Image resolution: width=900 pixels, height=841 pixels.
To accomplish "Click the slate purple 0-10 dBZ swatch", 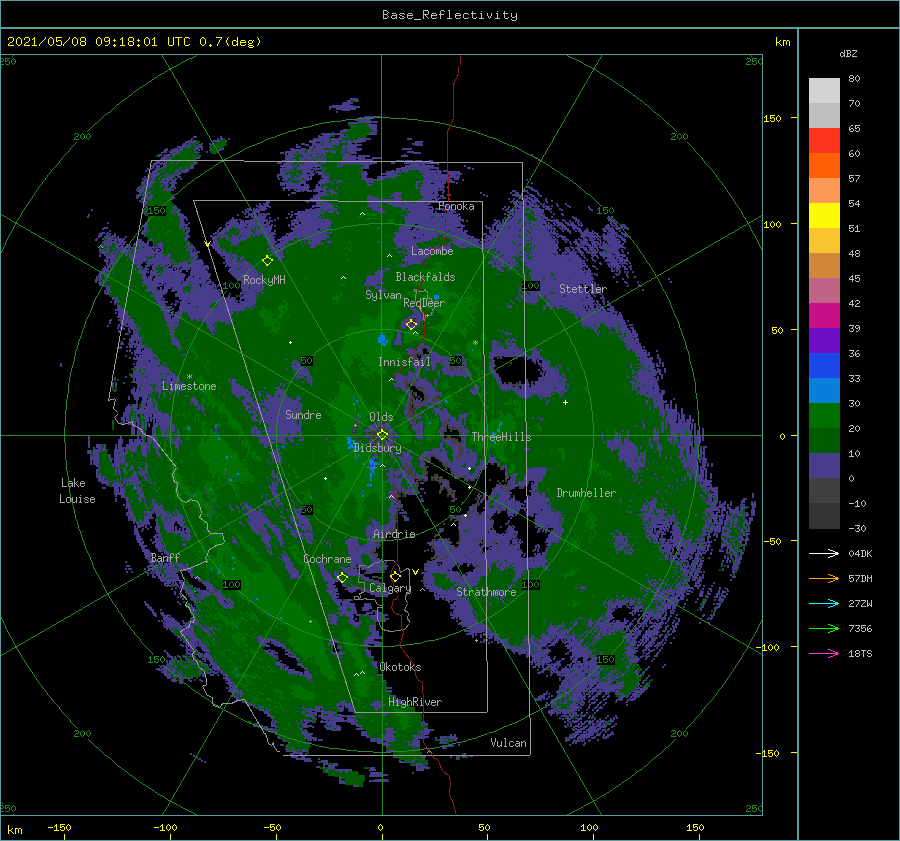I will coord(824,466).
